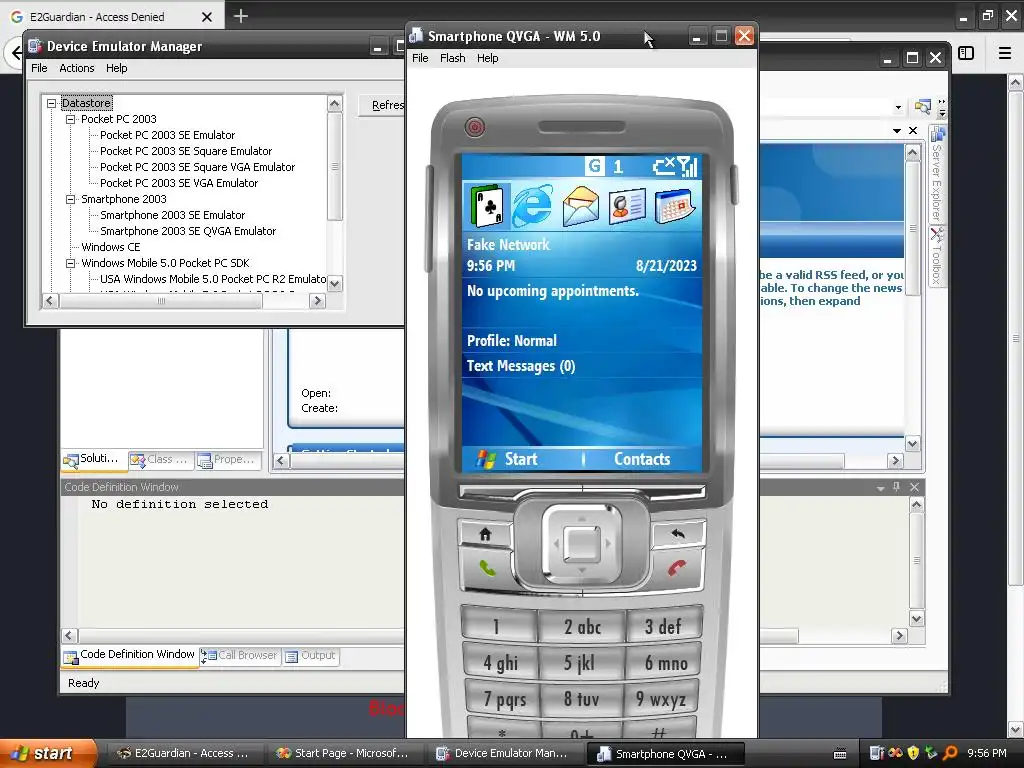The height and width of the screenshot is (768, 1024).
Task: Tap the red power button on phone
Action: [475, 127]
